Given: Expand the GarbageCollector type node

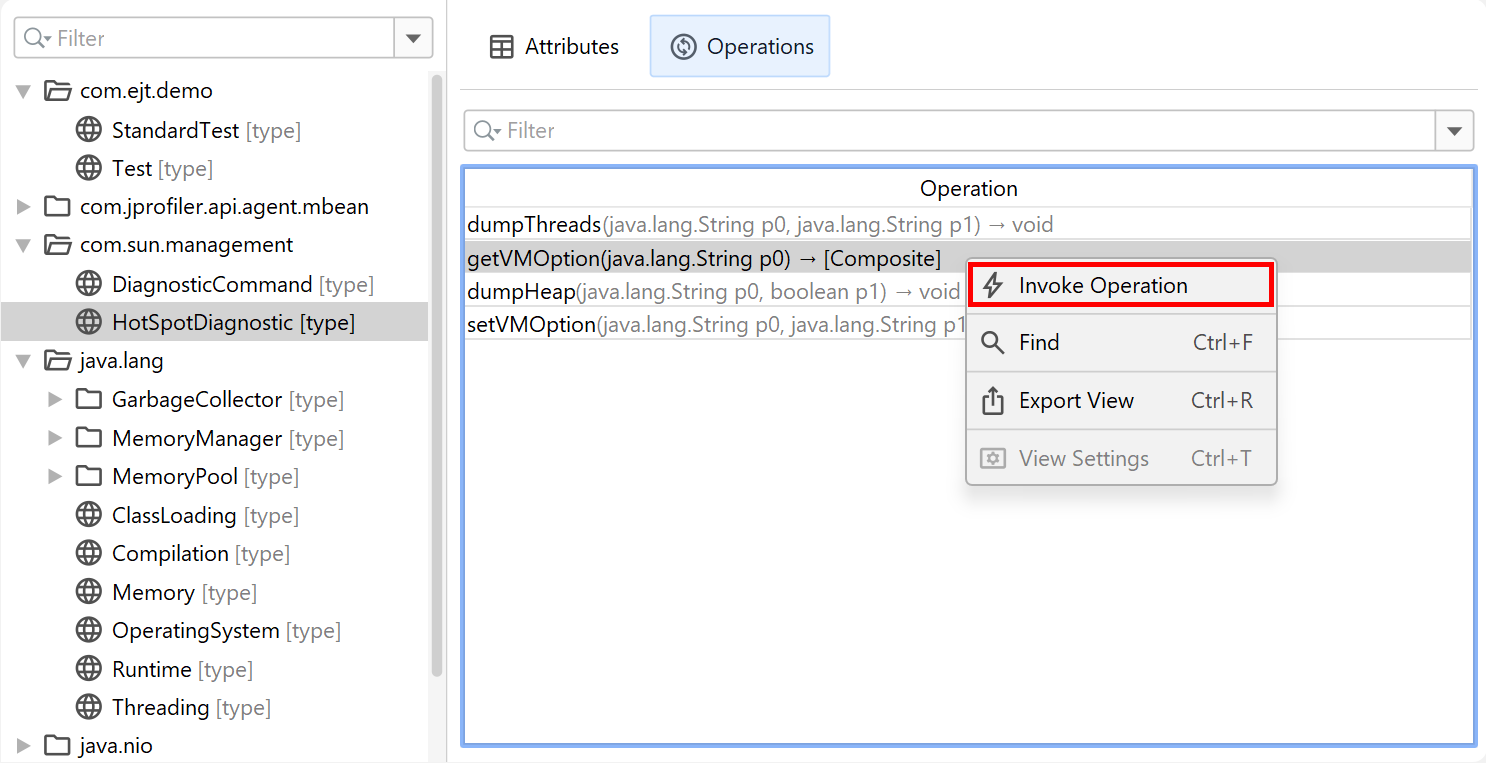Looking at the screenshot, I should click(x=56, y=400).
